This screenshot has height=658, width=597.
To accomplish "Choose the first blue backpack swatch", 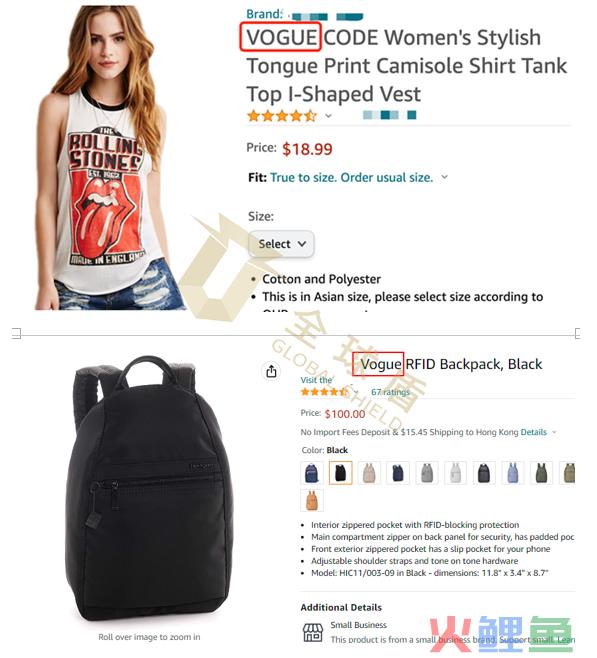I will (x=312, y=473).
